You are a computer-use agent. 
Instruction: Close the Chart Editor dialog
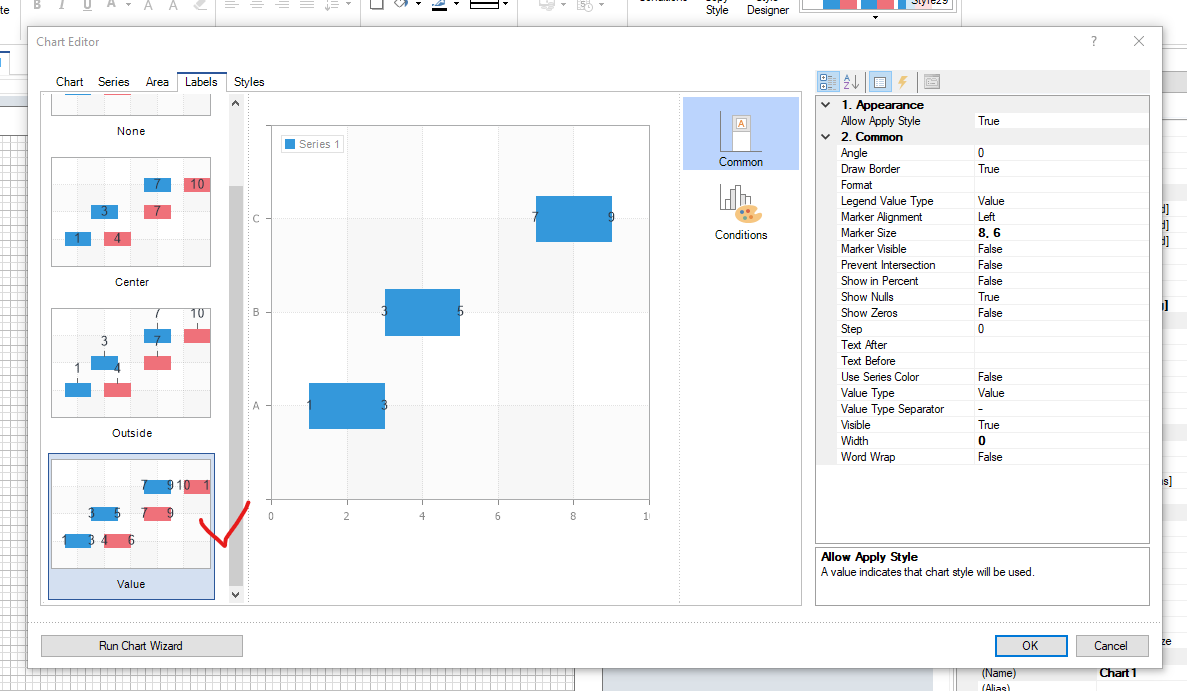(1139, 42)
